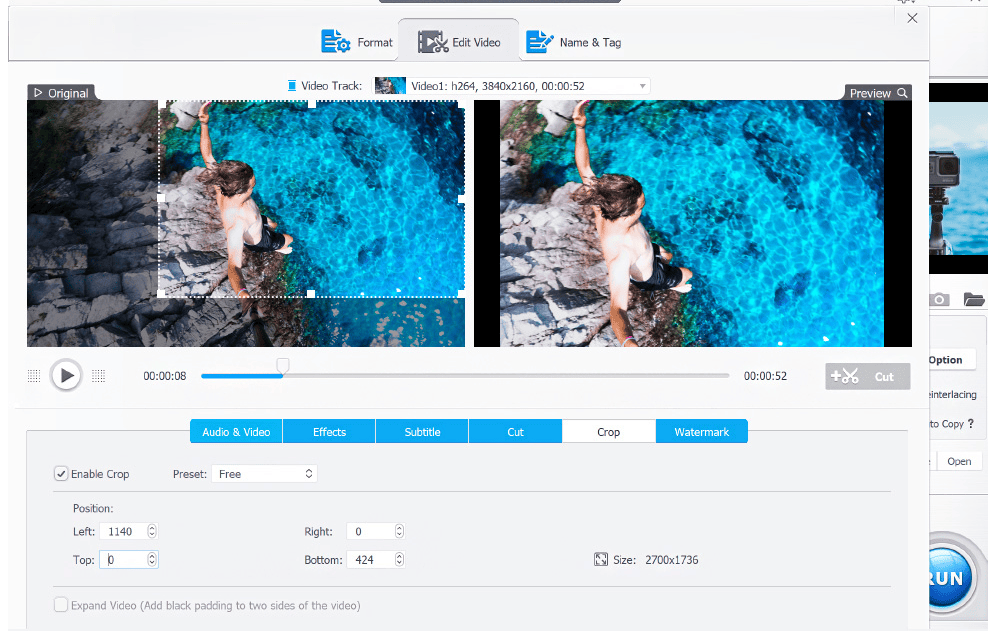Disable the Enable Crop checkbox
Image resolution: width=1000 pixels, height=631 pixels.
pyautogui.click(x=61, y=473)
